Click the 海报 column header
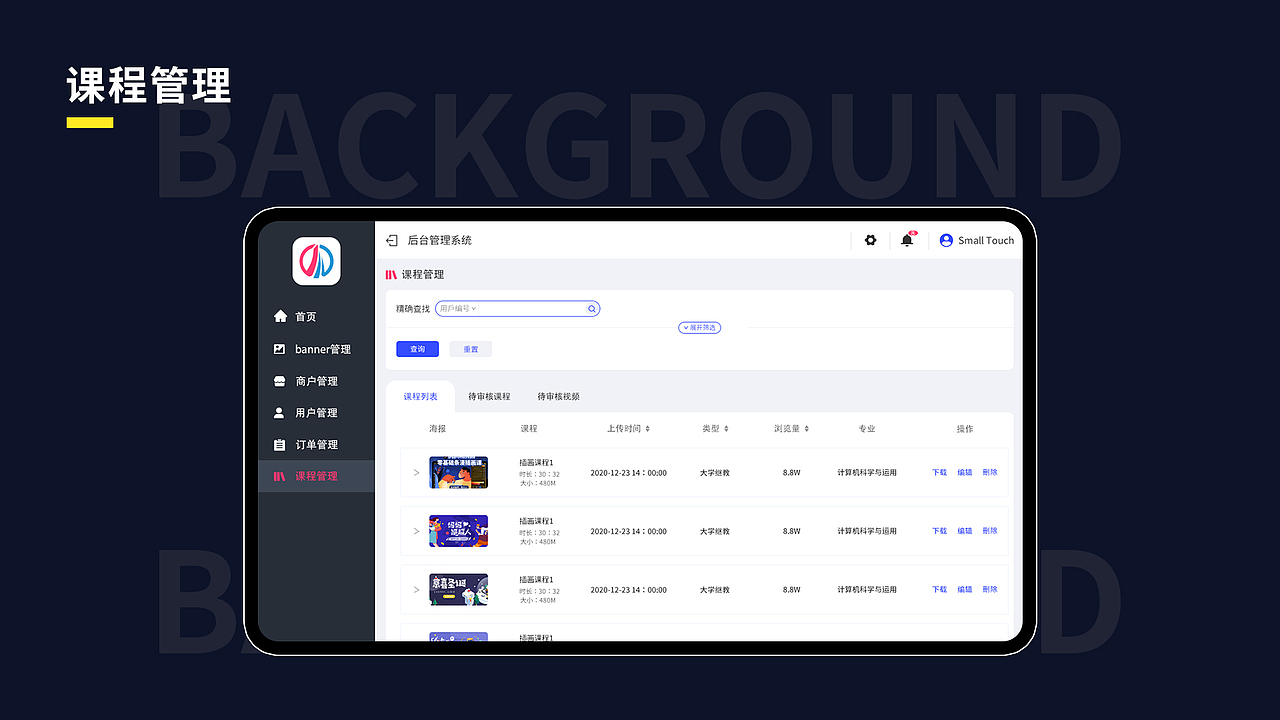This screenshot has height=720, width=1280. coord(437,429)
